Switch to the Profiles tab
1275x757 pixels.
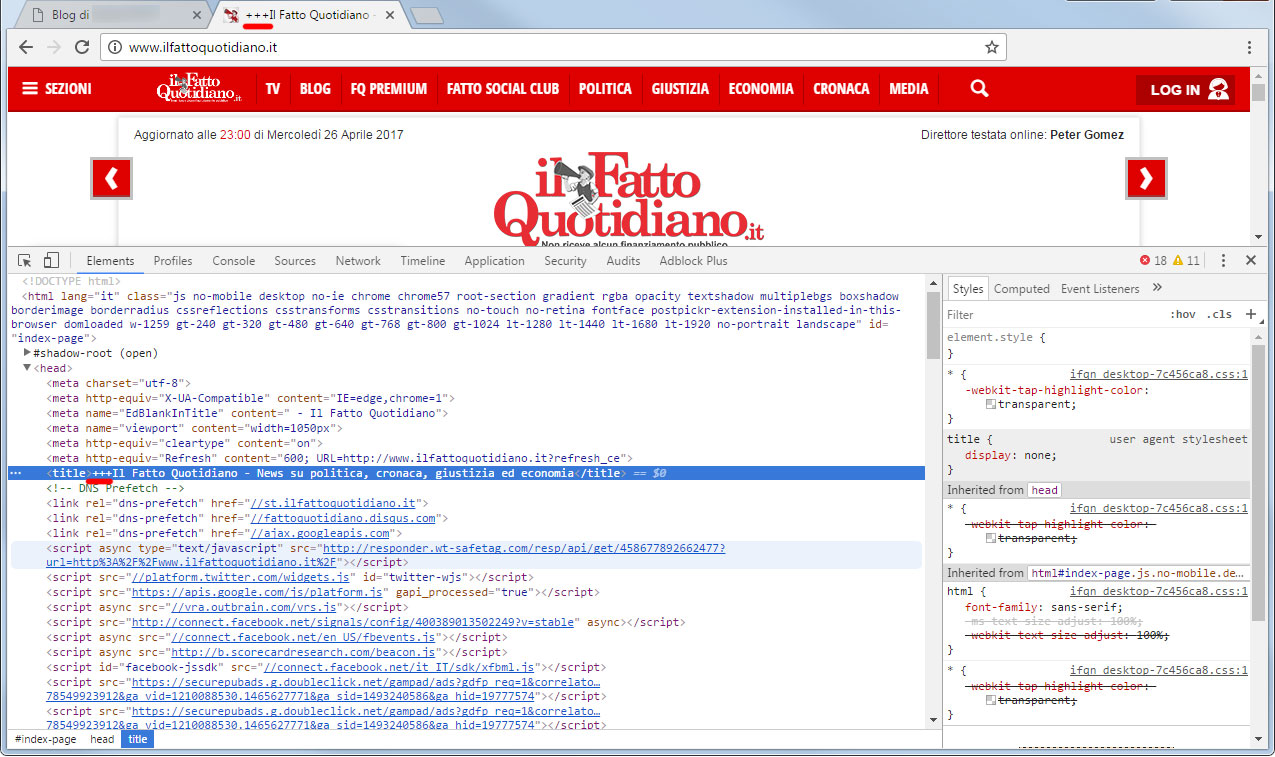(x=173, y=261)
